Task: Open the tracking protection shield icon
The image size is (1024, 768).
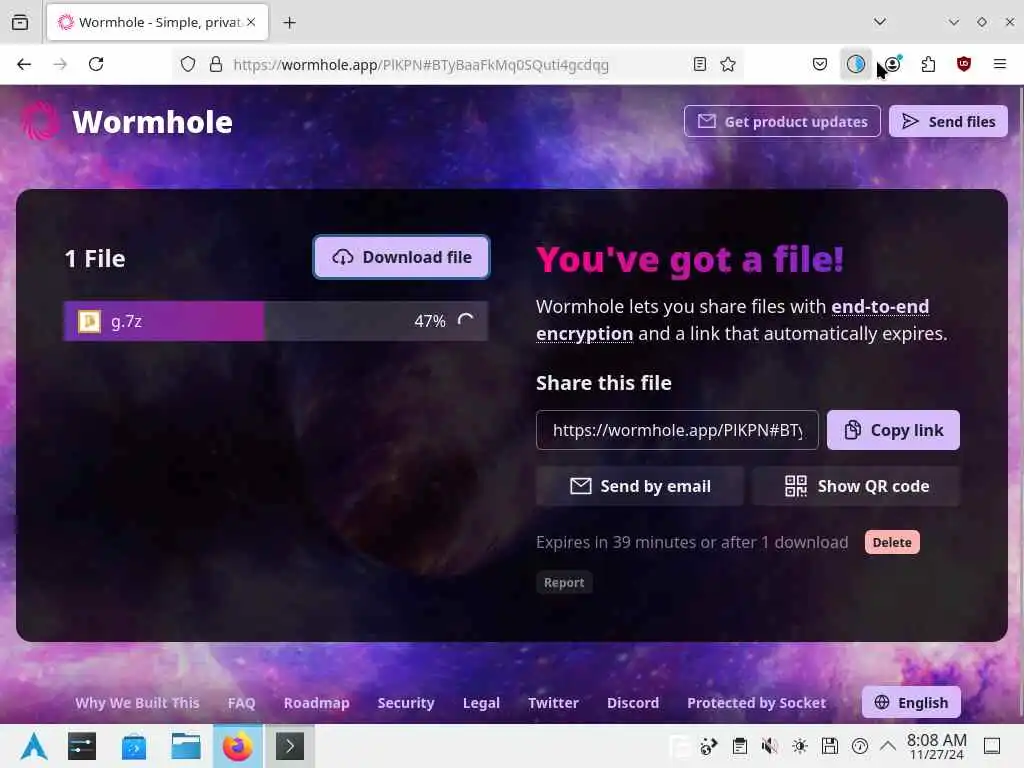Action: coord(188,64)
